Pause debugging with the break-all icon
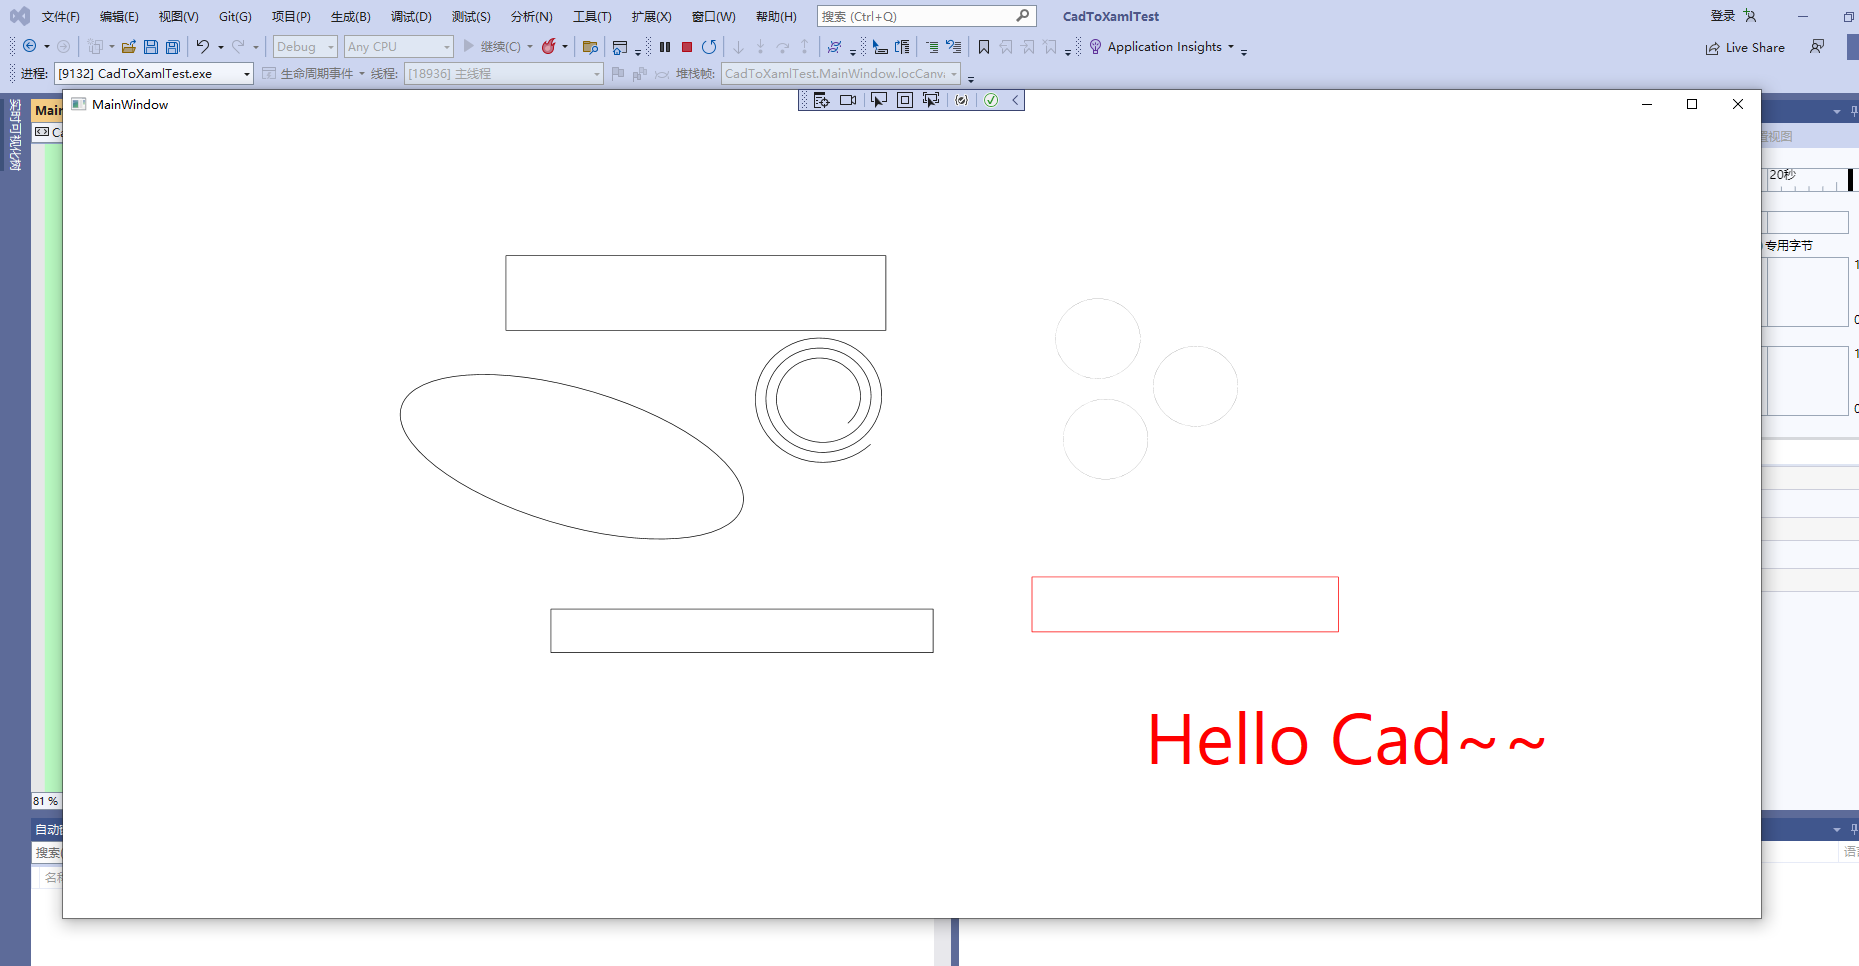Screen dimensions: 1859x966 [664, 46]
